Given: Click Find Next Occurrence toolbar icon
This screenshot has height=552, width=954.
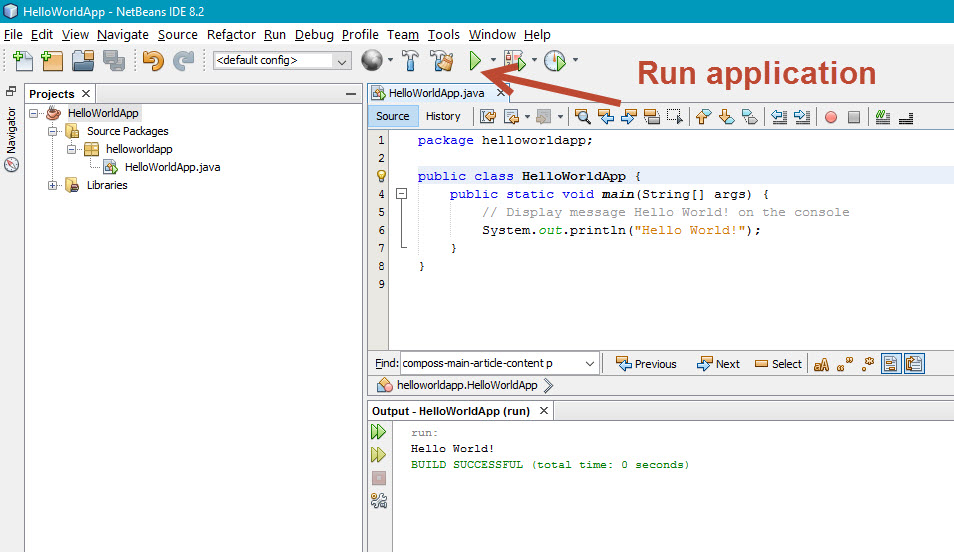Looking at the screenshot, I should pos(628,117).
